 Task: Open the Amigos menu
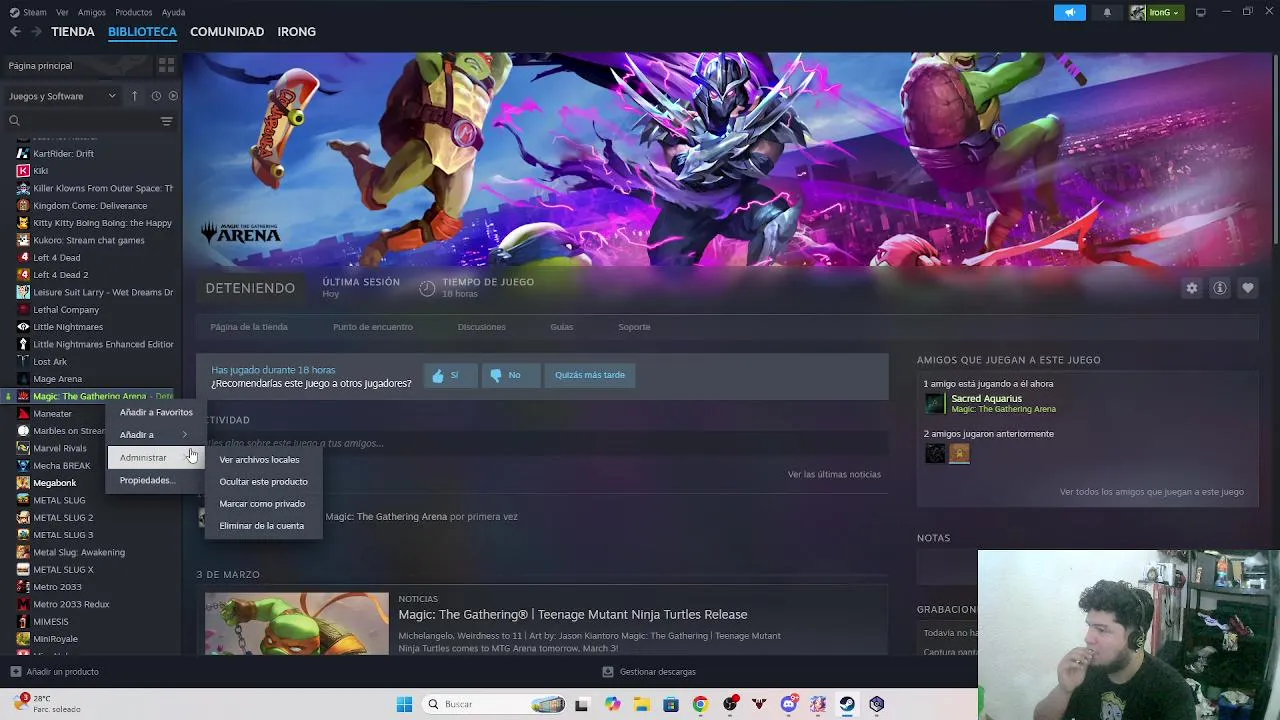pyautogui.click(x=92, y=12)
